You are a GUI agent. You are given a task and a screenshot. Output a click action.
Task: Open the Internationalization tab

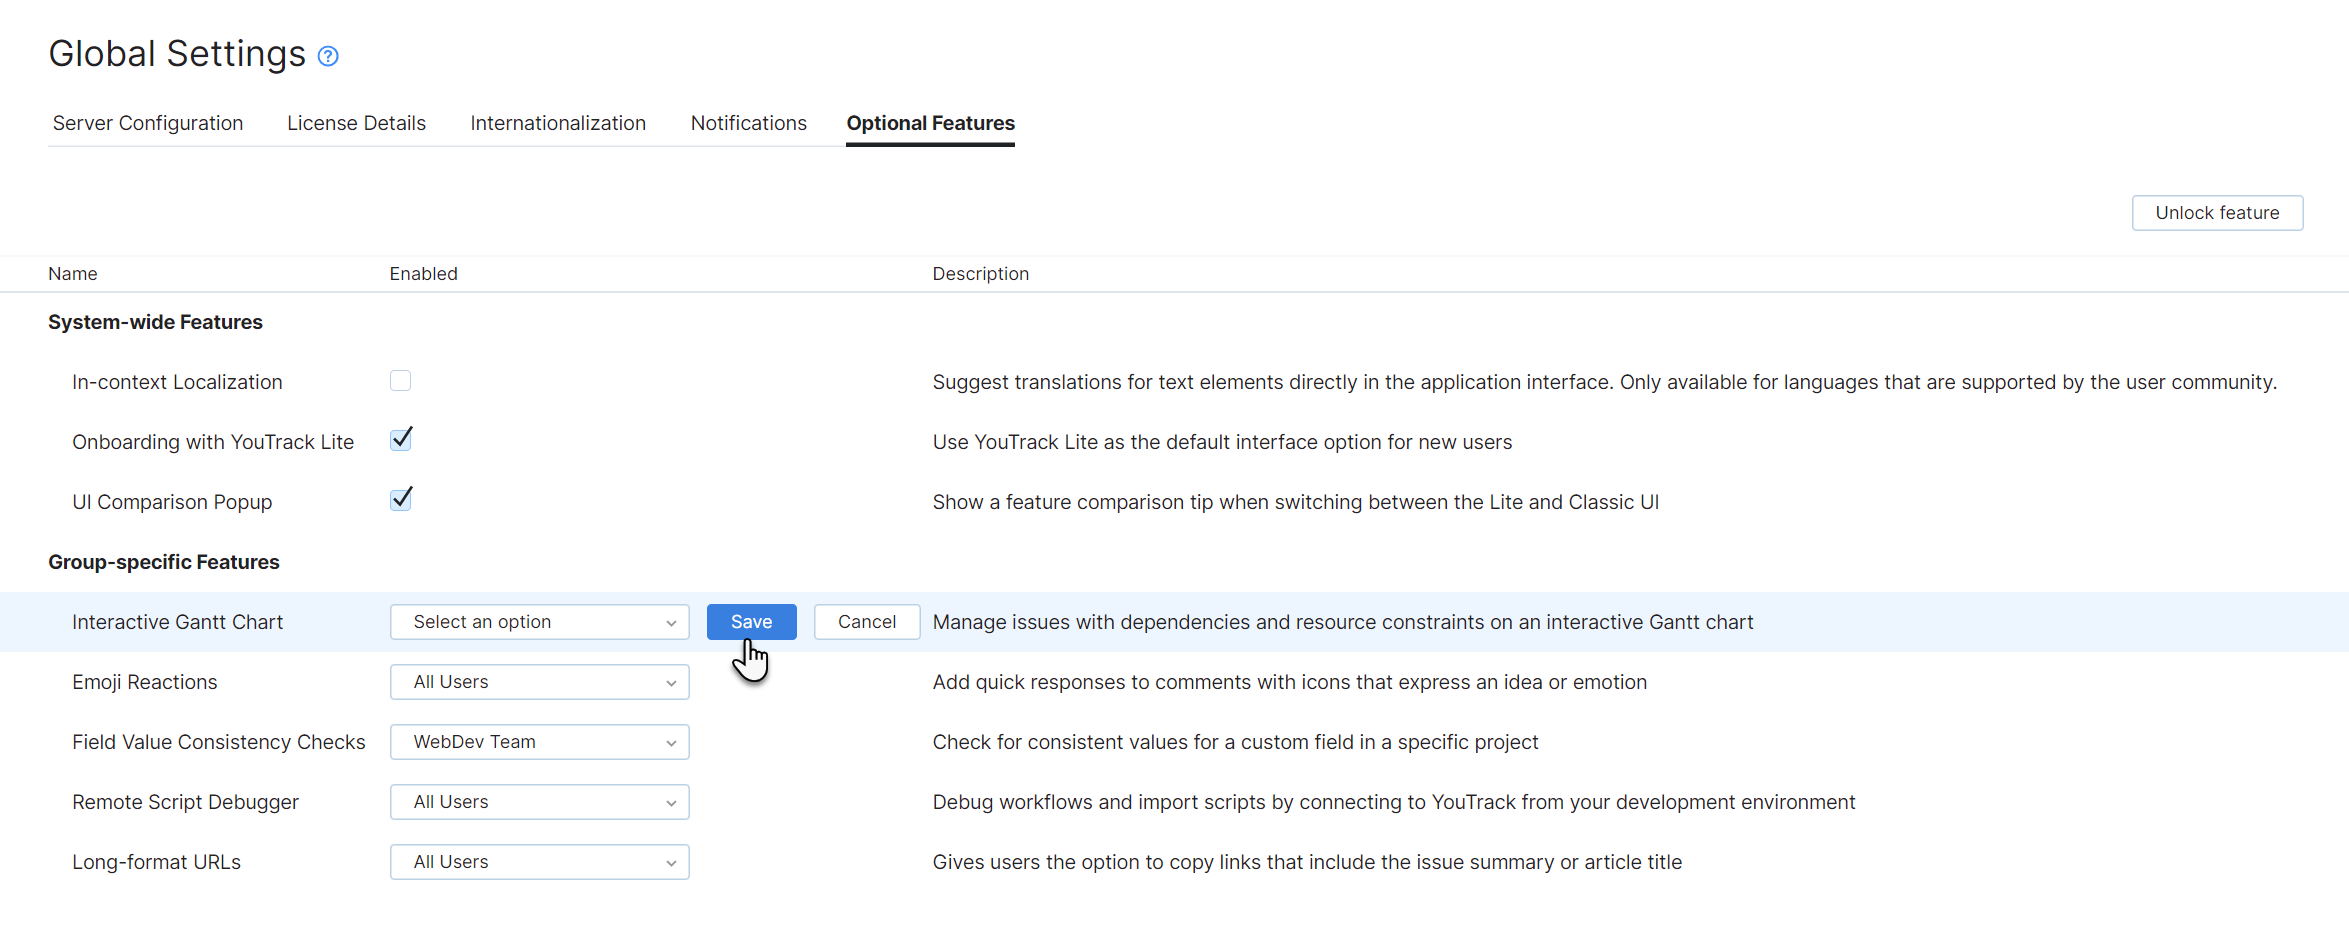coord(558,123)
